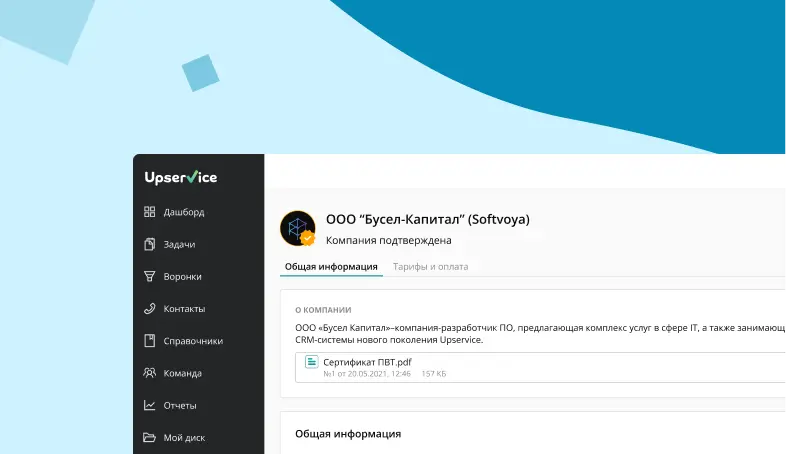Click the Компания подтверждена status text

point(388,240)
